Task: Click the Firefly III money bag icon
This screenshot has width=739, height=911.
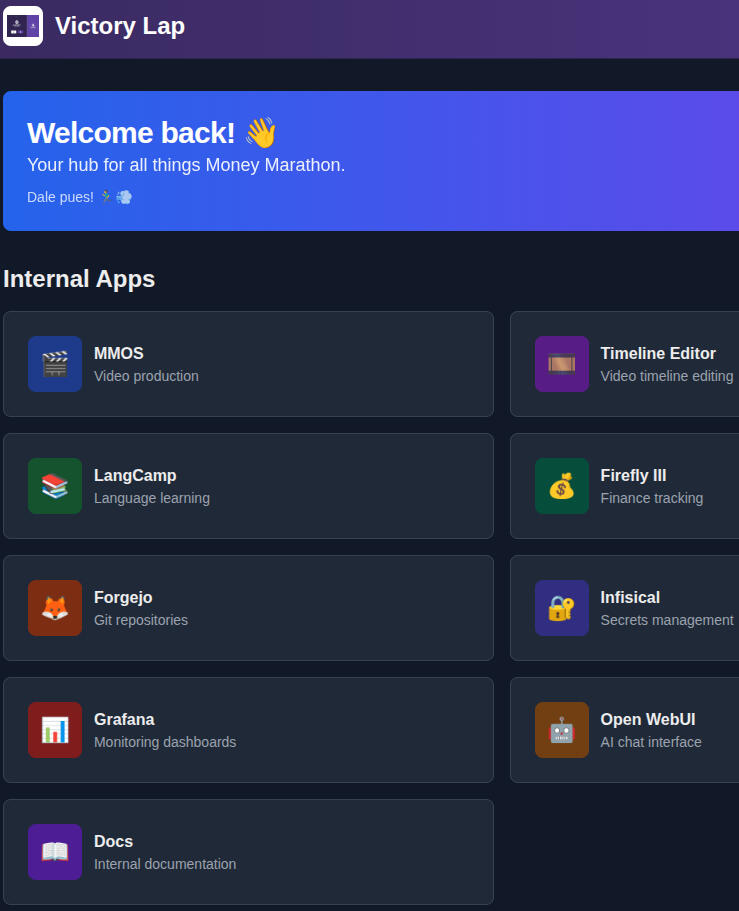Action: [x=561, y=486]
